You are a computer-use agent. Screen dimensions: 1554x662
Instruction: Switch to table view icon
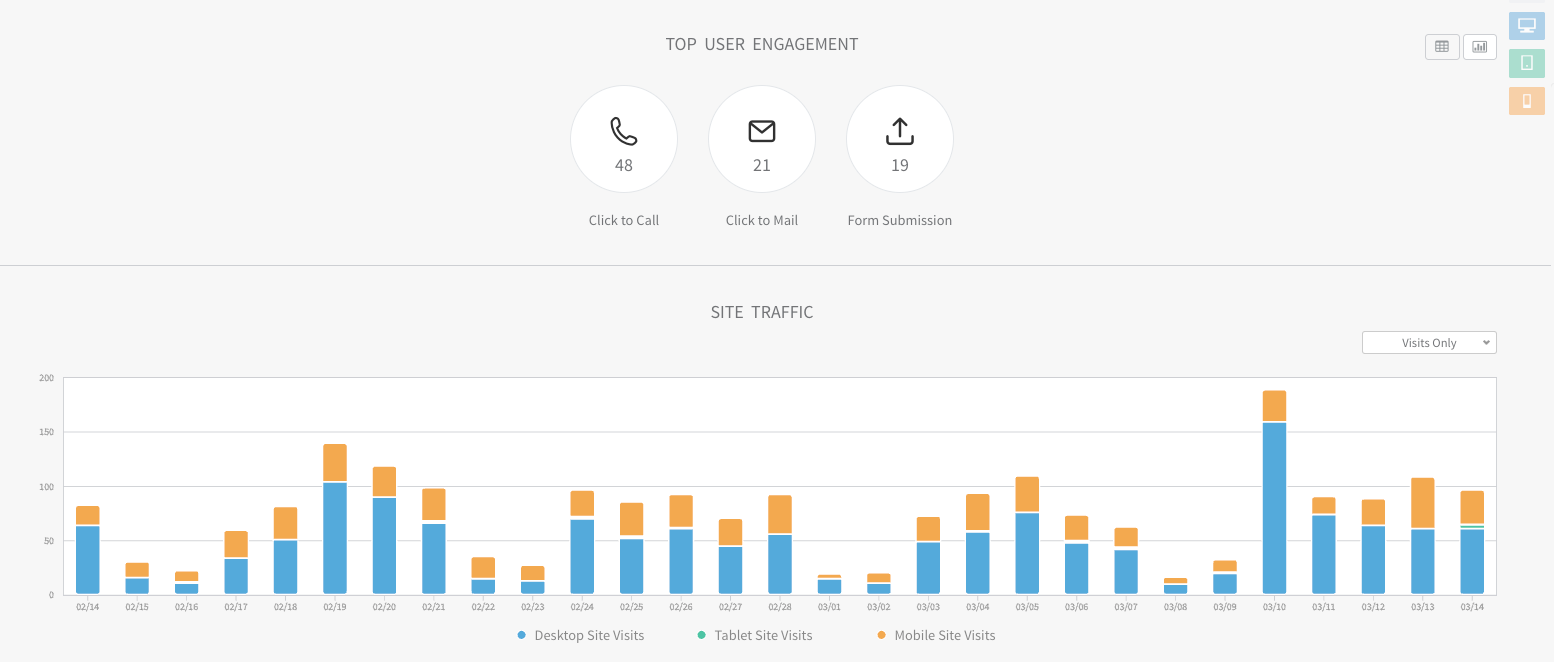coord(1442,46)
